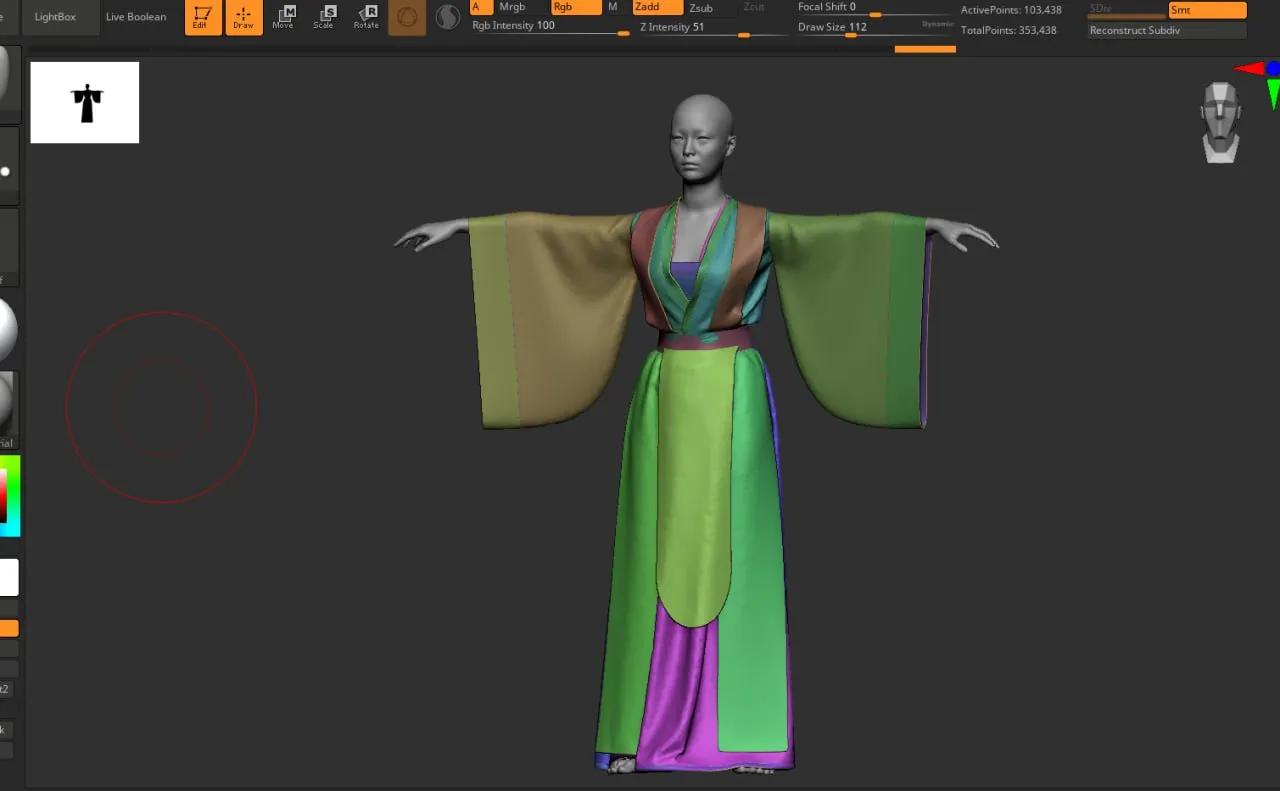Toggle Dynamic draw size
Image resolution: width=1280 pixels, height=791 pixels.
(938, 24)
